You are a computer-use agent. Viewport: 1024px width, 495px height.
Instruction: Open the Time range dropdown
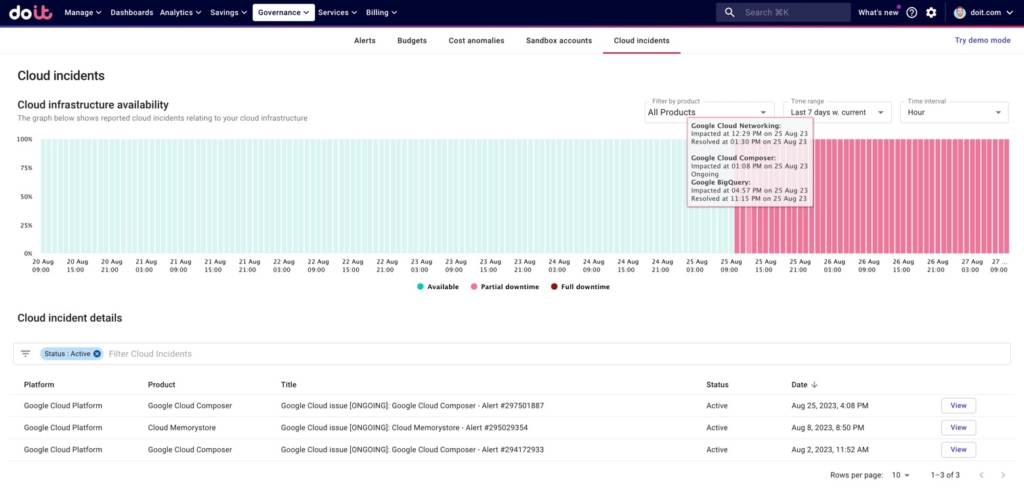[x=837, y=112]
